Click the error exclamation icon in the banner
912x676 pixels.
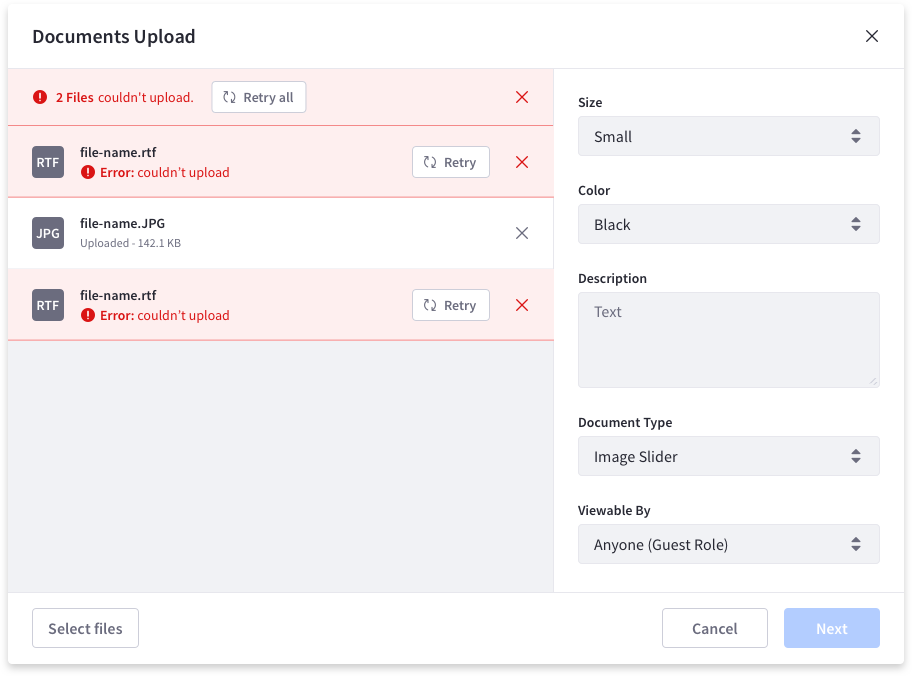pyautogui.click(x=40, y=97)
